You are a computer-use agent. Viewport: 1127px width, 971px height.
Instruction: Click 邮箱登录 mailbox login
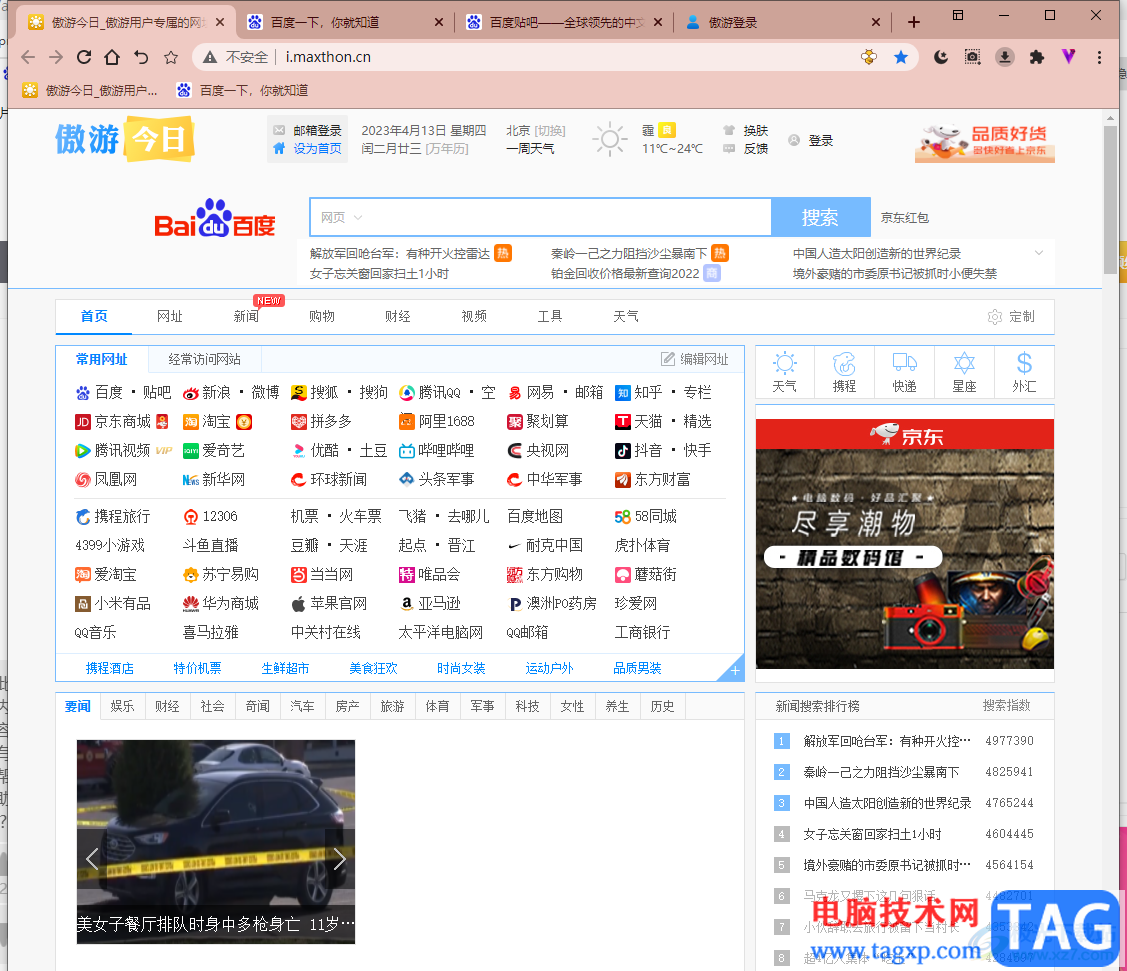click(x=317, y=131)
